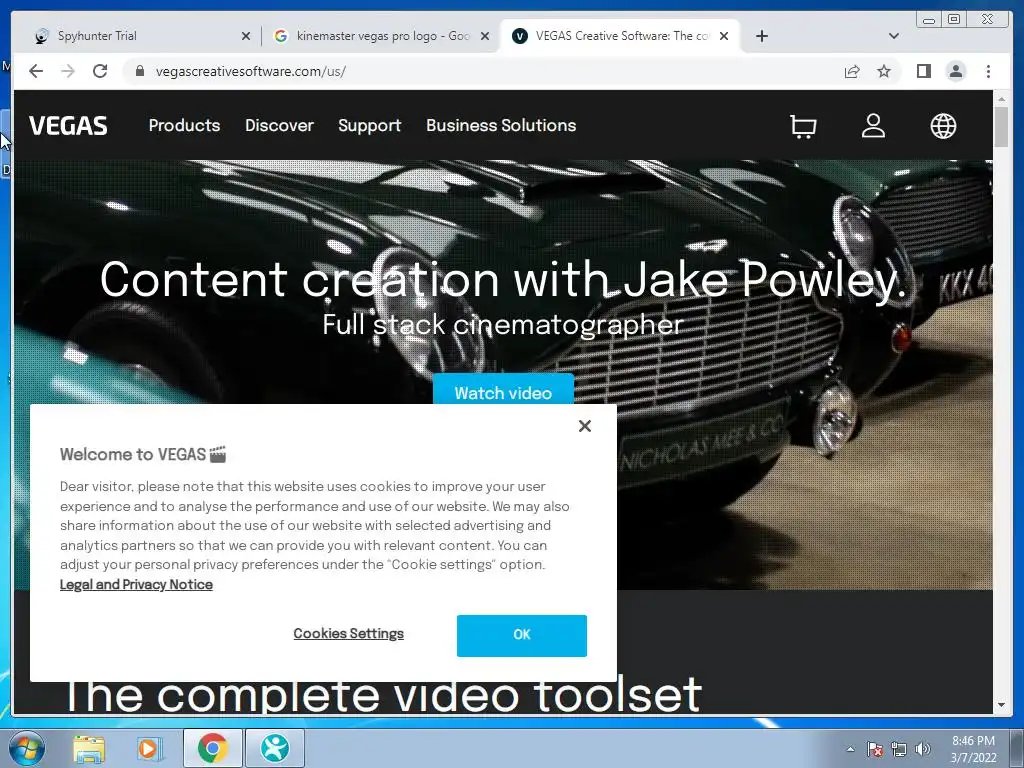
Task: Switch to Spyhunter Trial tab
Action: point(140,36)
